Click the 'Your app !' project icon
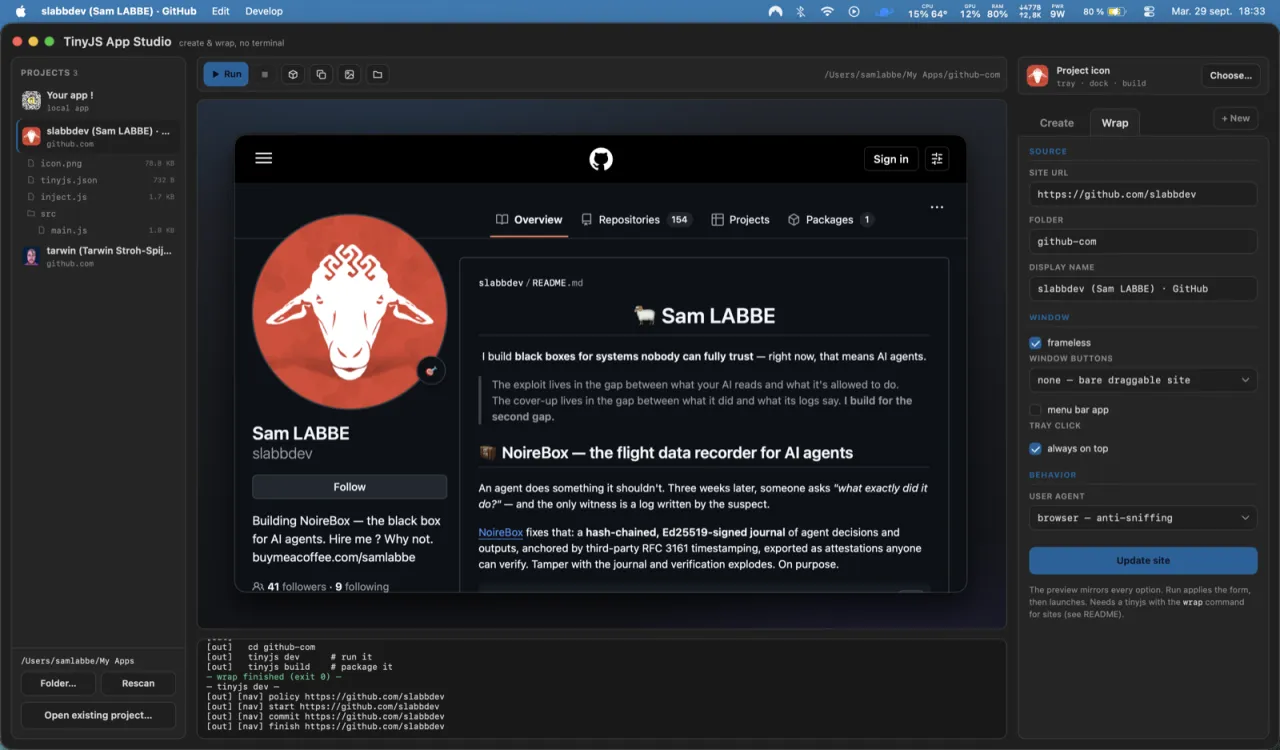 [x=31, y=100]
